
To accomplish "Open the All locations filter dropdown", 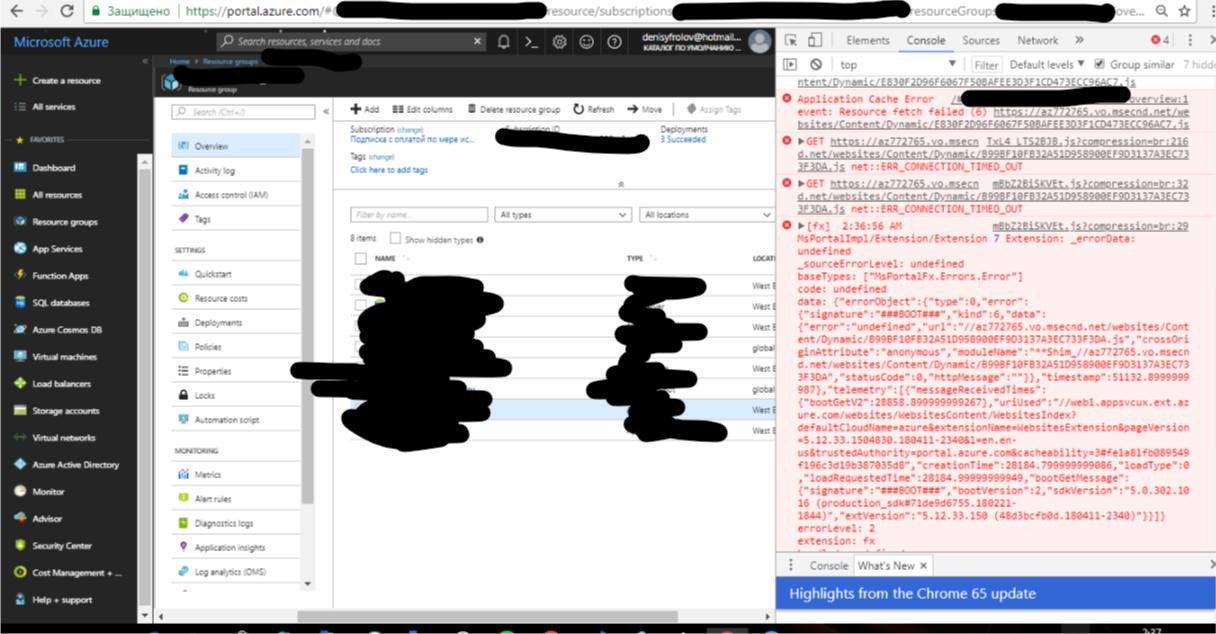I will pyautogui.click(x=707, y=215).
